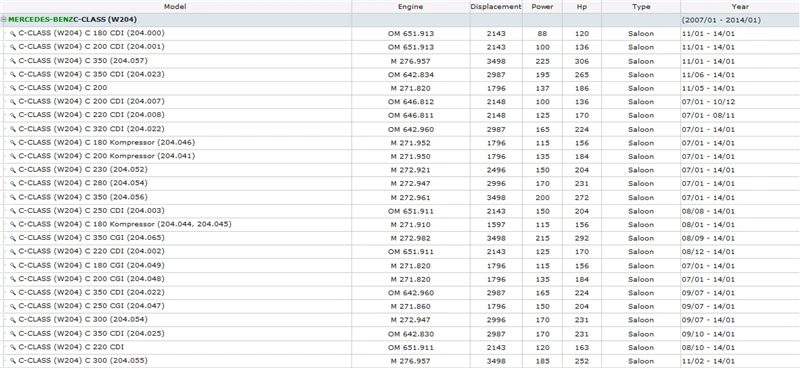
Task: Sort by the Model column header
Action: [176, 7]
